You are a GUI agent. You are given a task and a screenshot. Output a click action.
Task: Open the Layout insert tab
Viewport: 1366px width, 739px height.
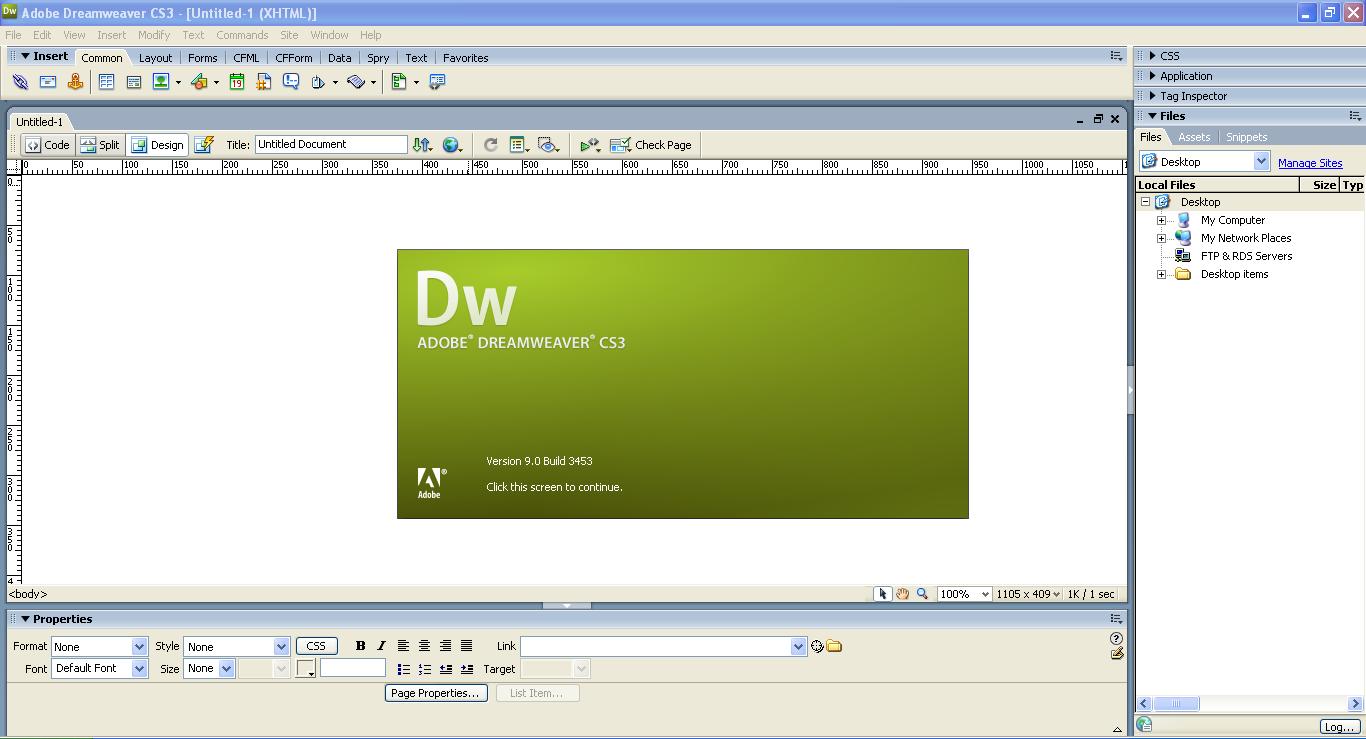pos(155,58)
